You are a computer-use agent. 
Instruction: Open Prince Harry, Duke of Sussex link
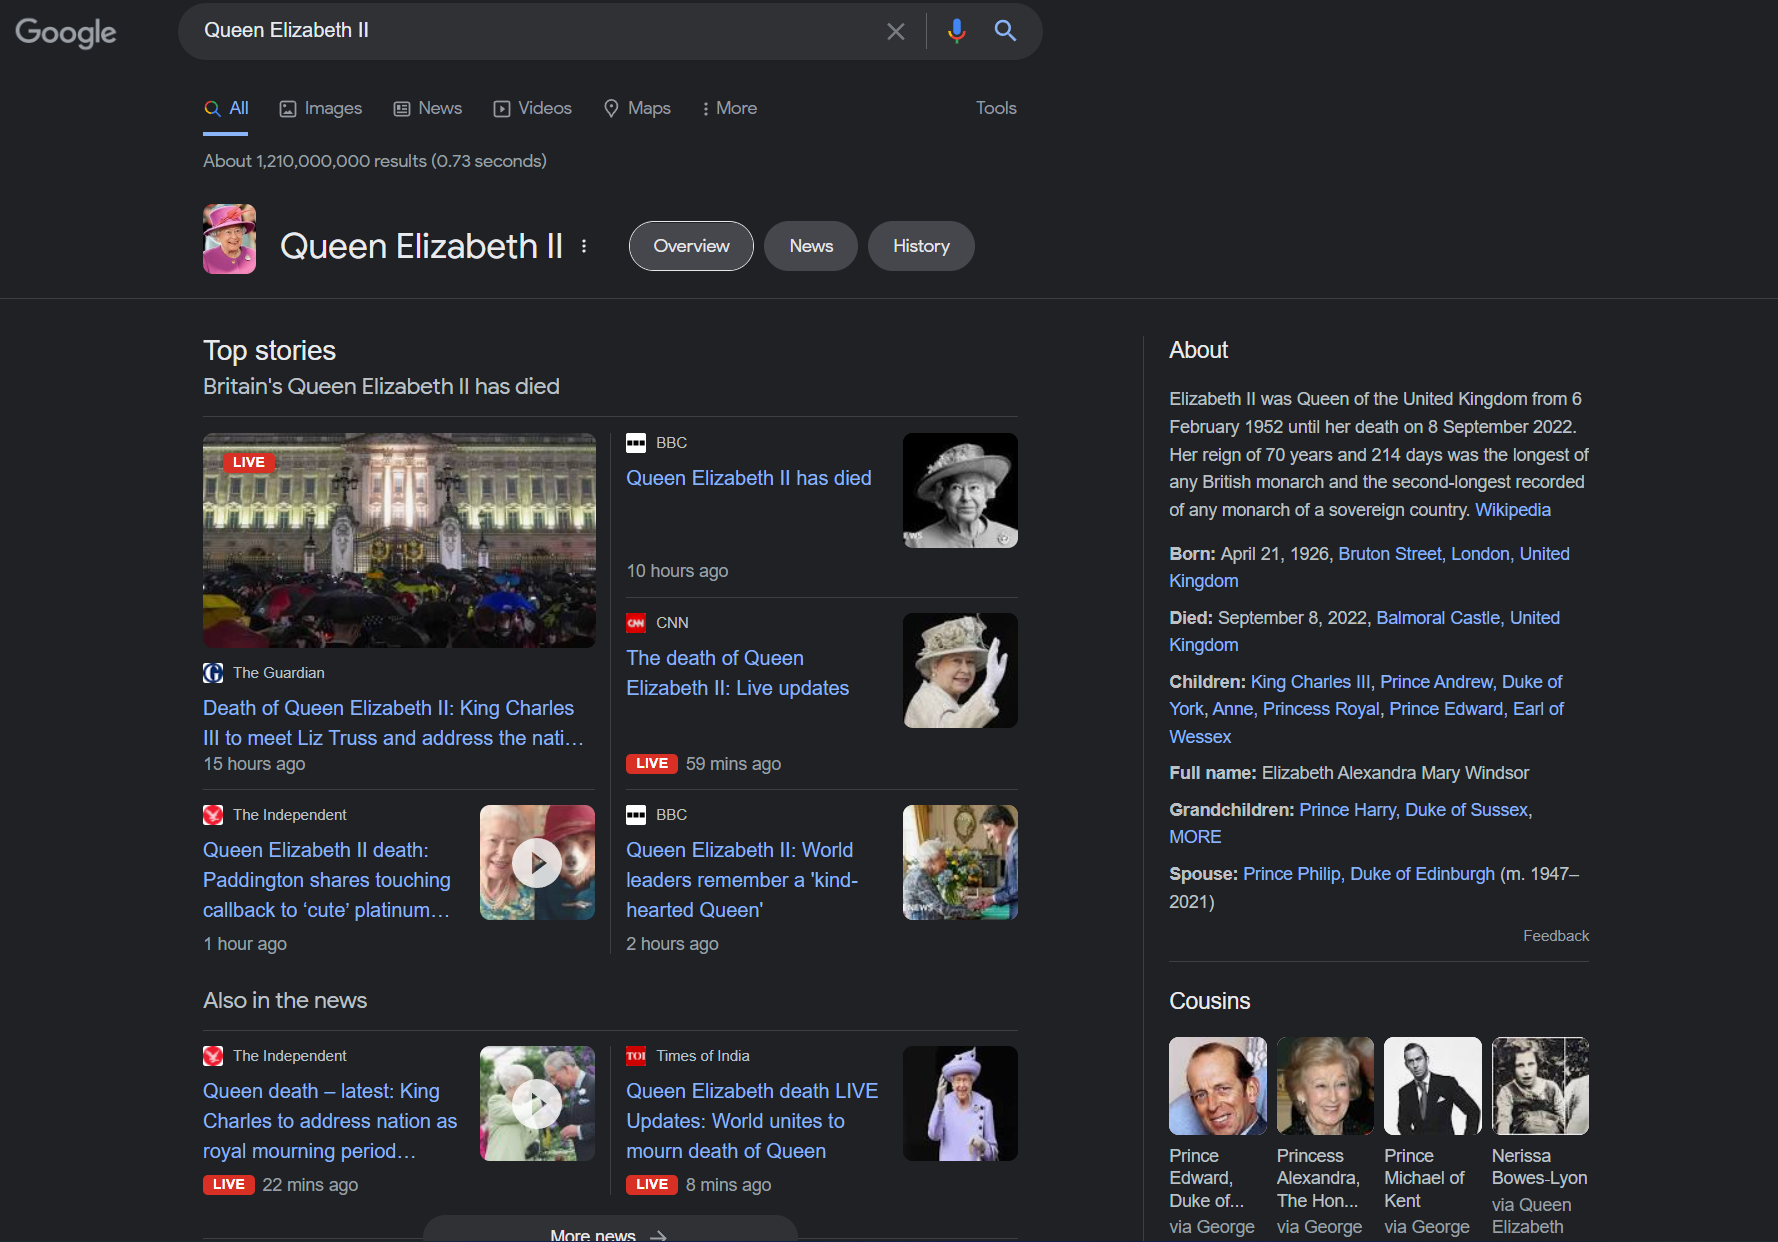coord(1414,810)
